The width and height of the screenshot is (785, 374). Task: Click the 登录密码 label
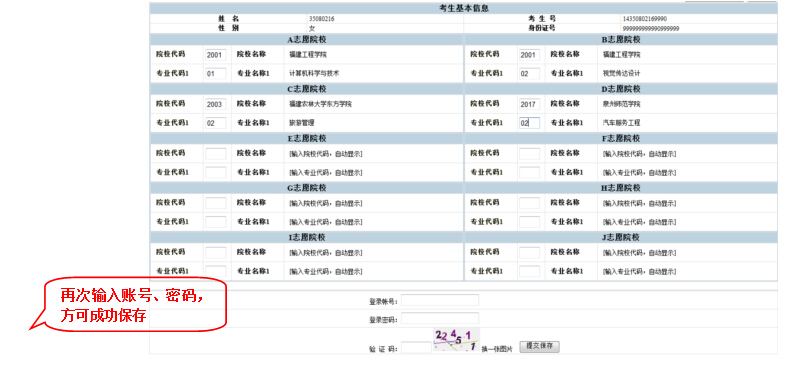[x=383, y=320]
